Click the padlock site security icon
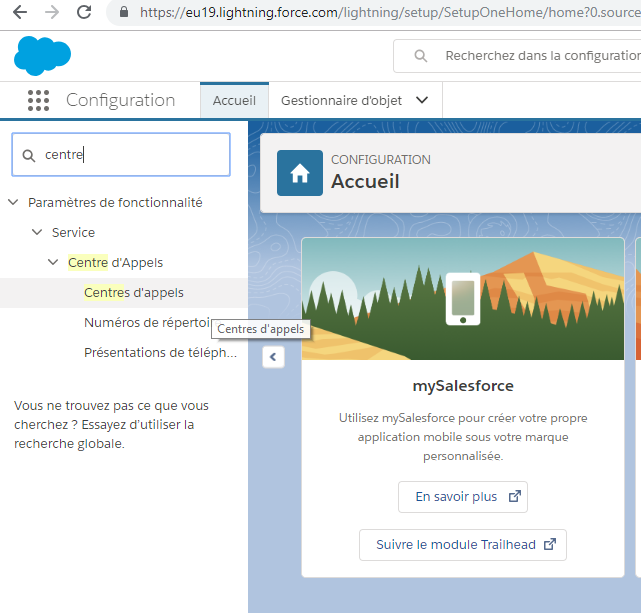This screenshot has width=641, height=613. click(x=124, y=12)
